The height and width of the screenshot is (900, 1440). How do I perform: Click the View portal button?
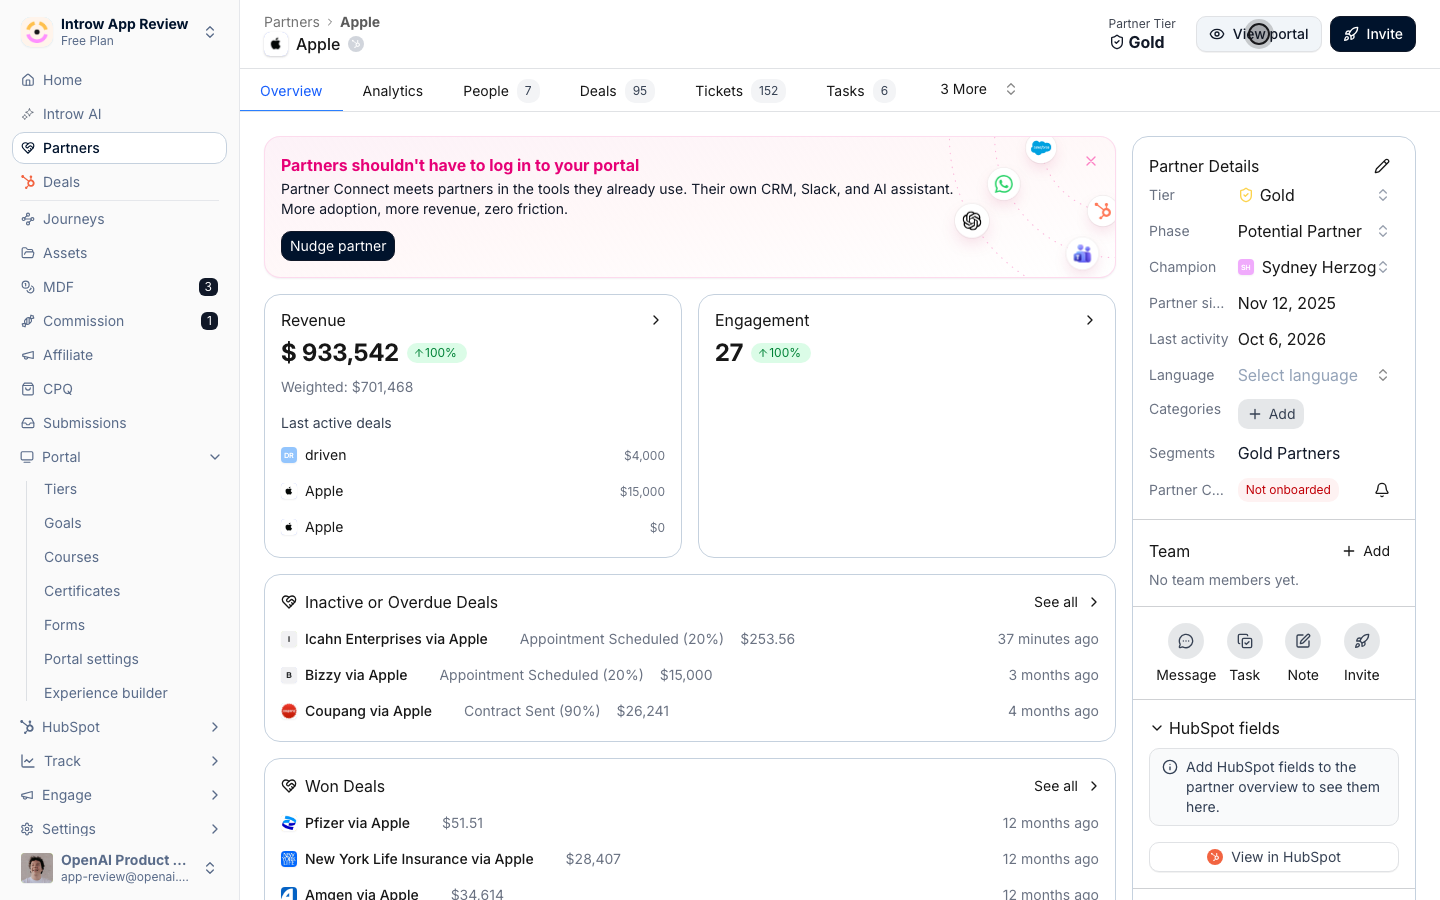1259,34
